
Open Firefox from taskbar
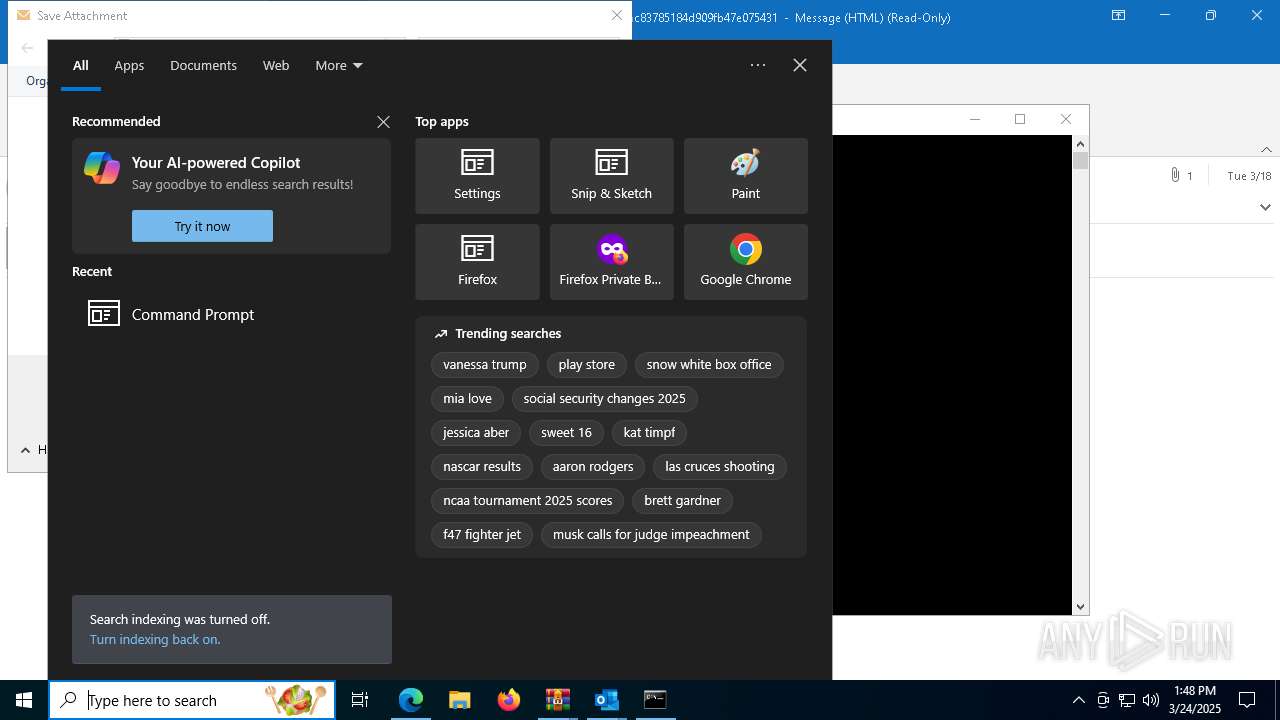(509, 700)
